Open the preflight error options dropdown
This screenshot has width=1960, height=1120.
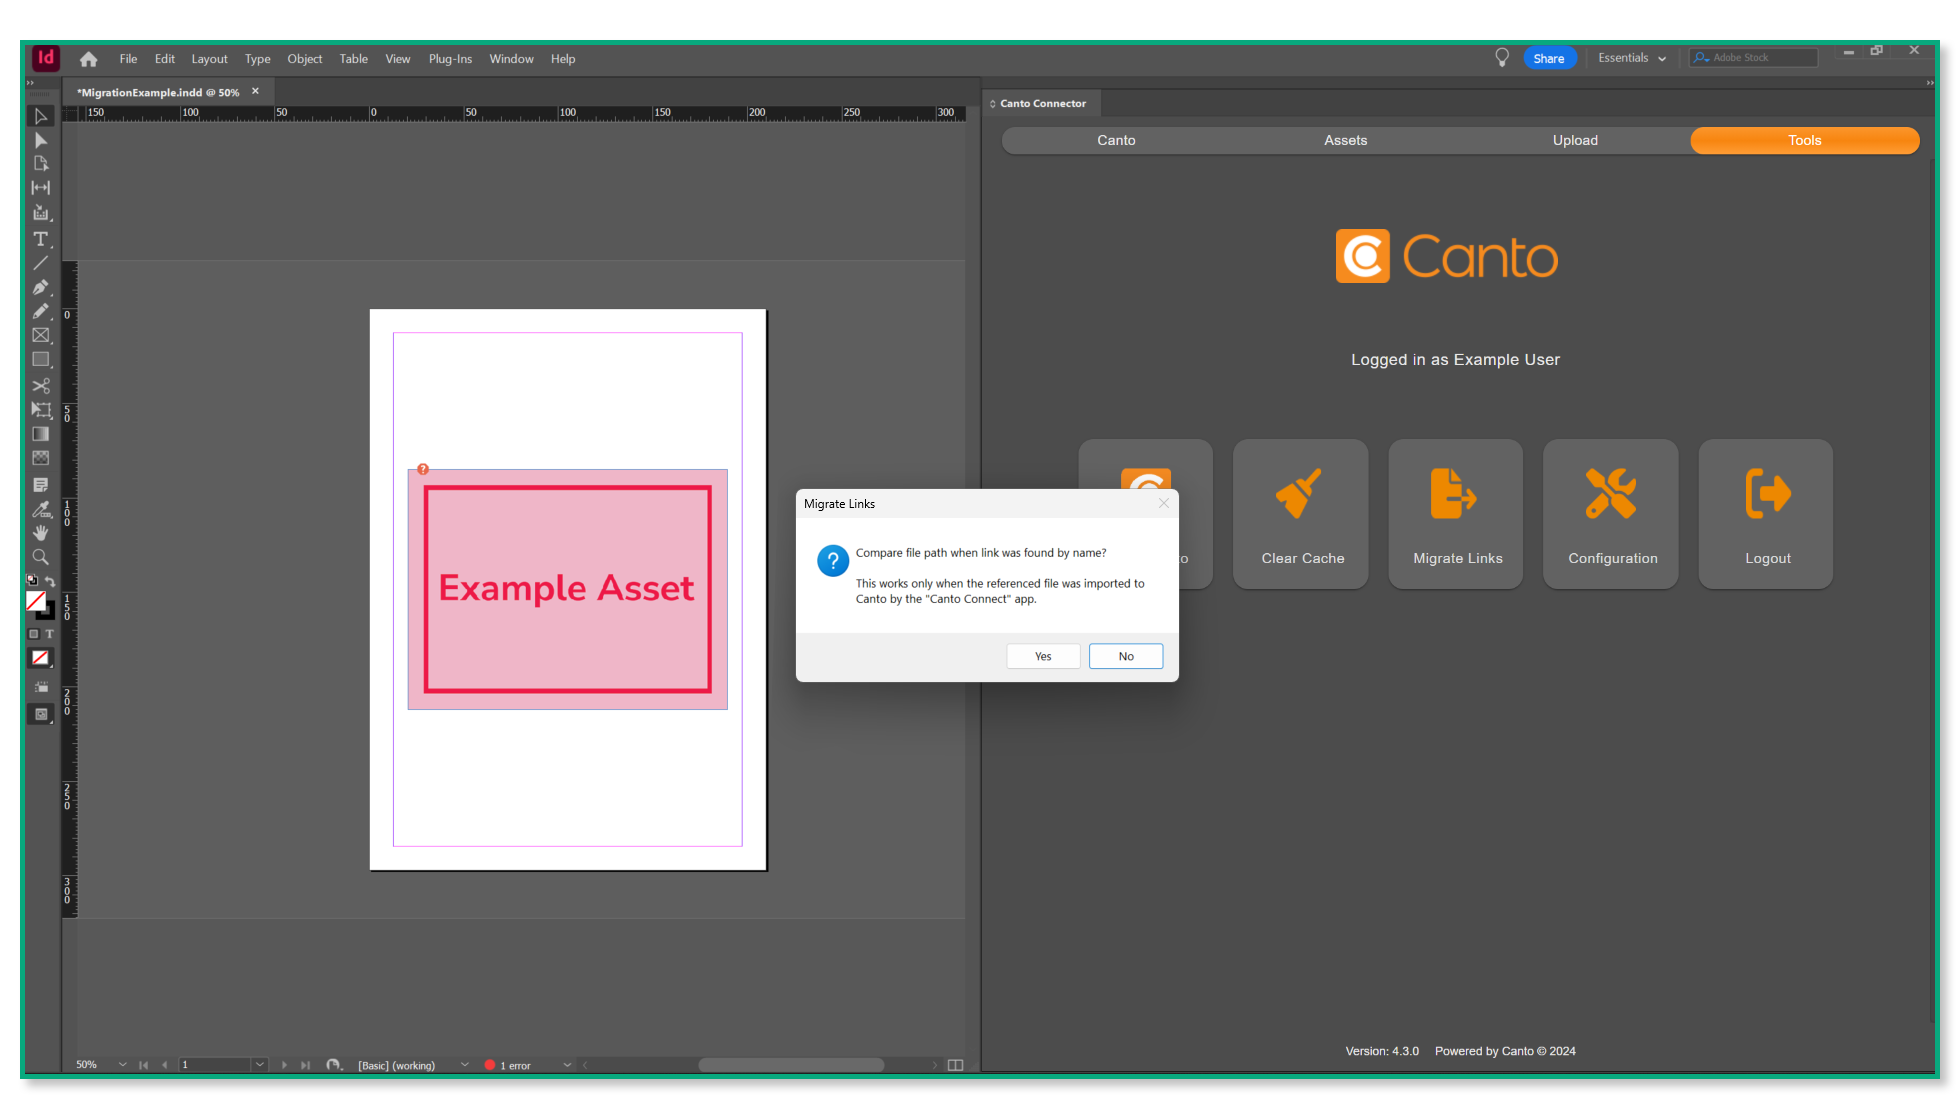[x=567, y=1065]
